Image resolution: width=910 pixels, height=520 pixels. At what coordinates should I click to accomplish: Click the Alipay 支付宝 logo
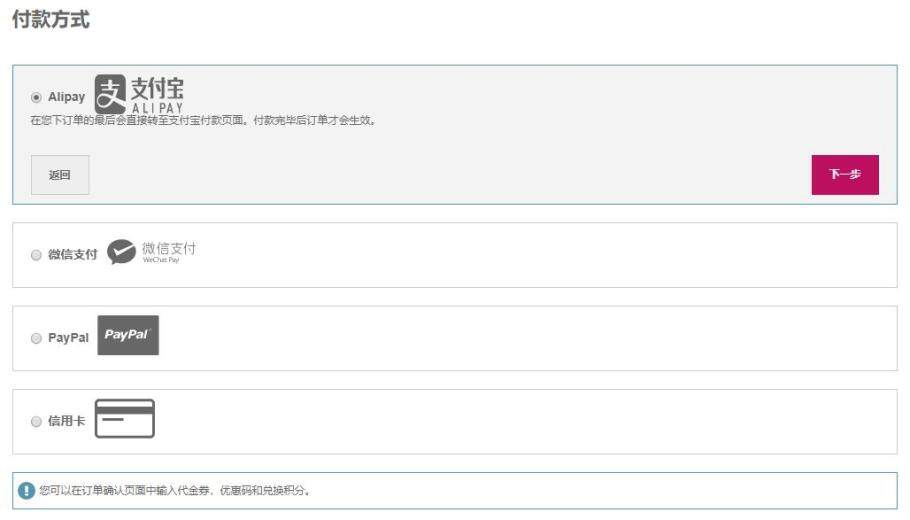pyautogui.click(x=139, y=94)
